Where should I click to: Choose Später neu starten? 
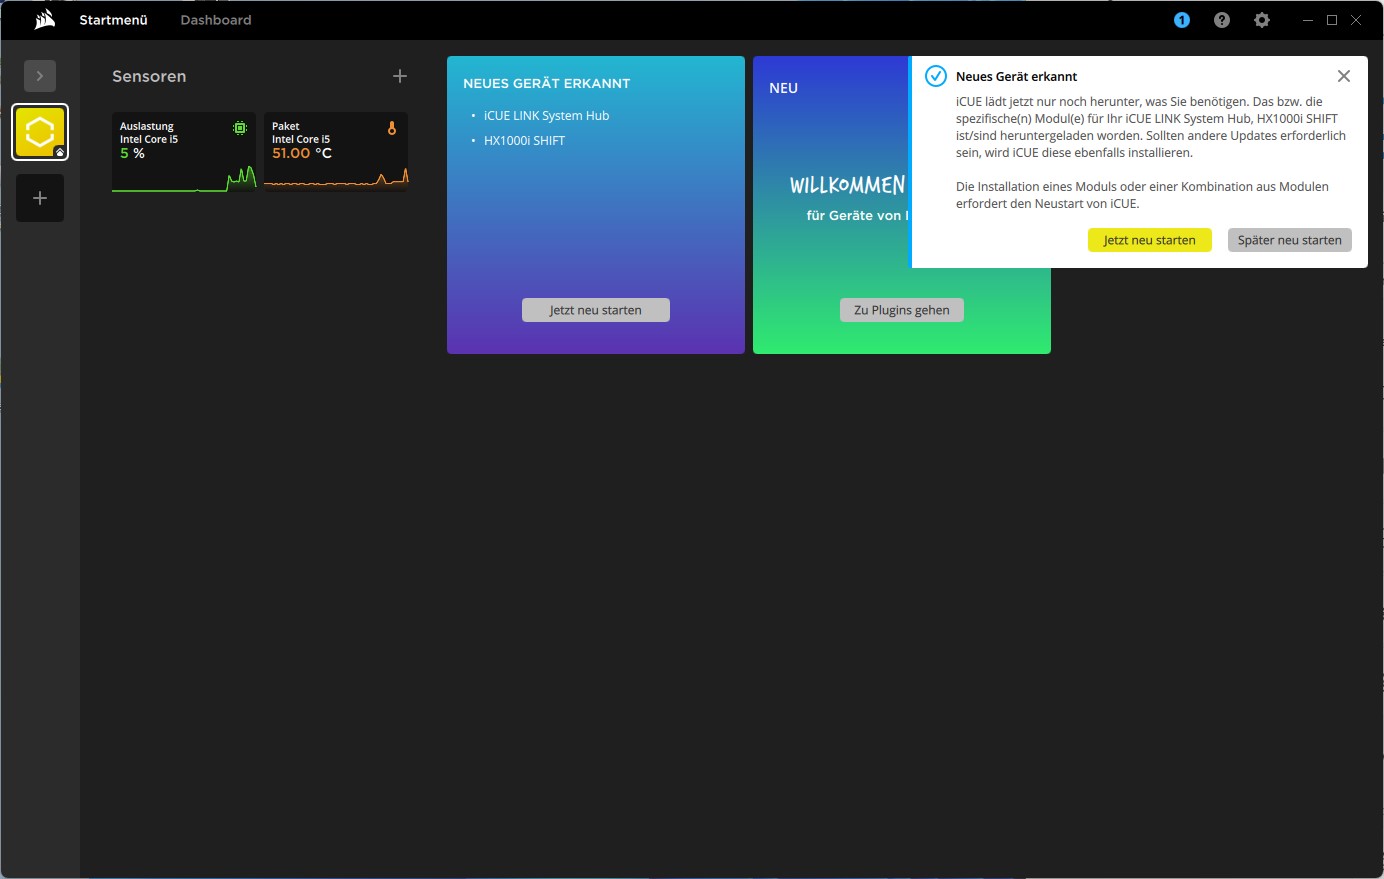click(1289, 240)
